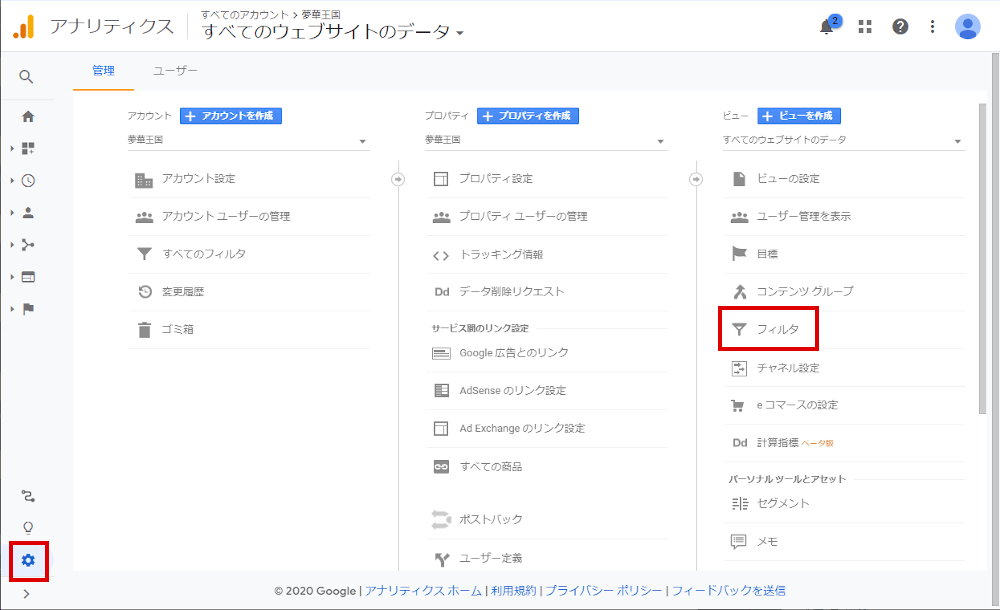The image size is (1000, 610).
Task: Open アカウント ユーザーの管理
Action: tap(249, 217)
